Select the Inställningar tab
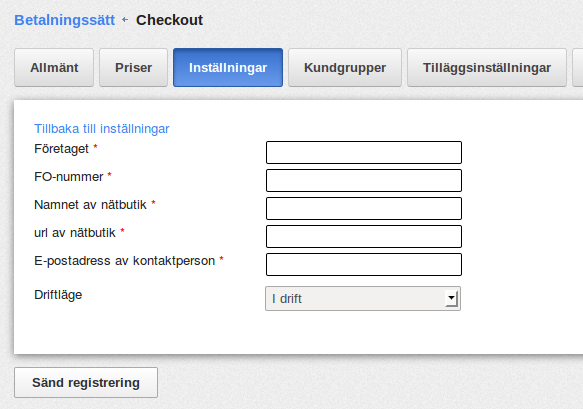Screen dimensions: 583x409 (x=228, y=68)
